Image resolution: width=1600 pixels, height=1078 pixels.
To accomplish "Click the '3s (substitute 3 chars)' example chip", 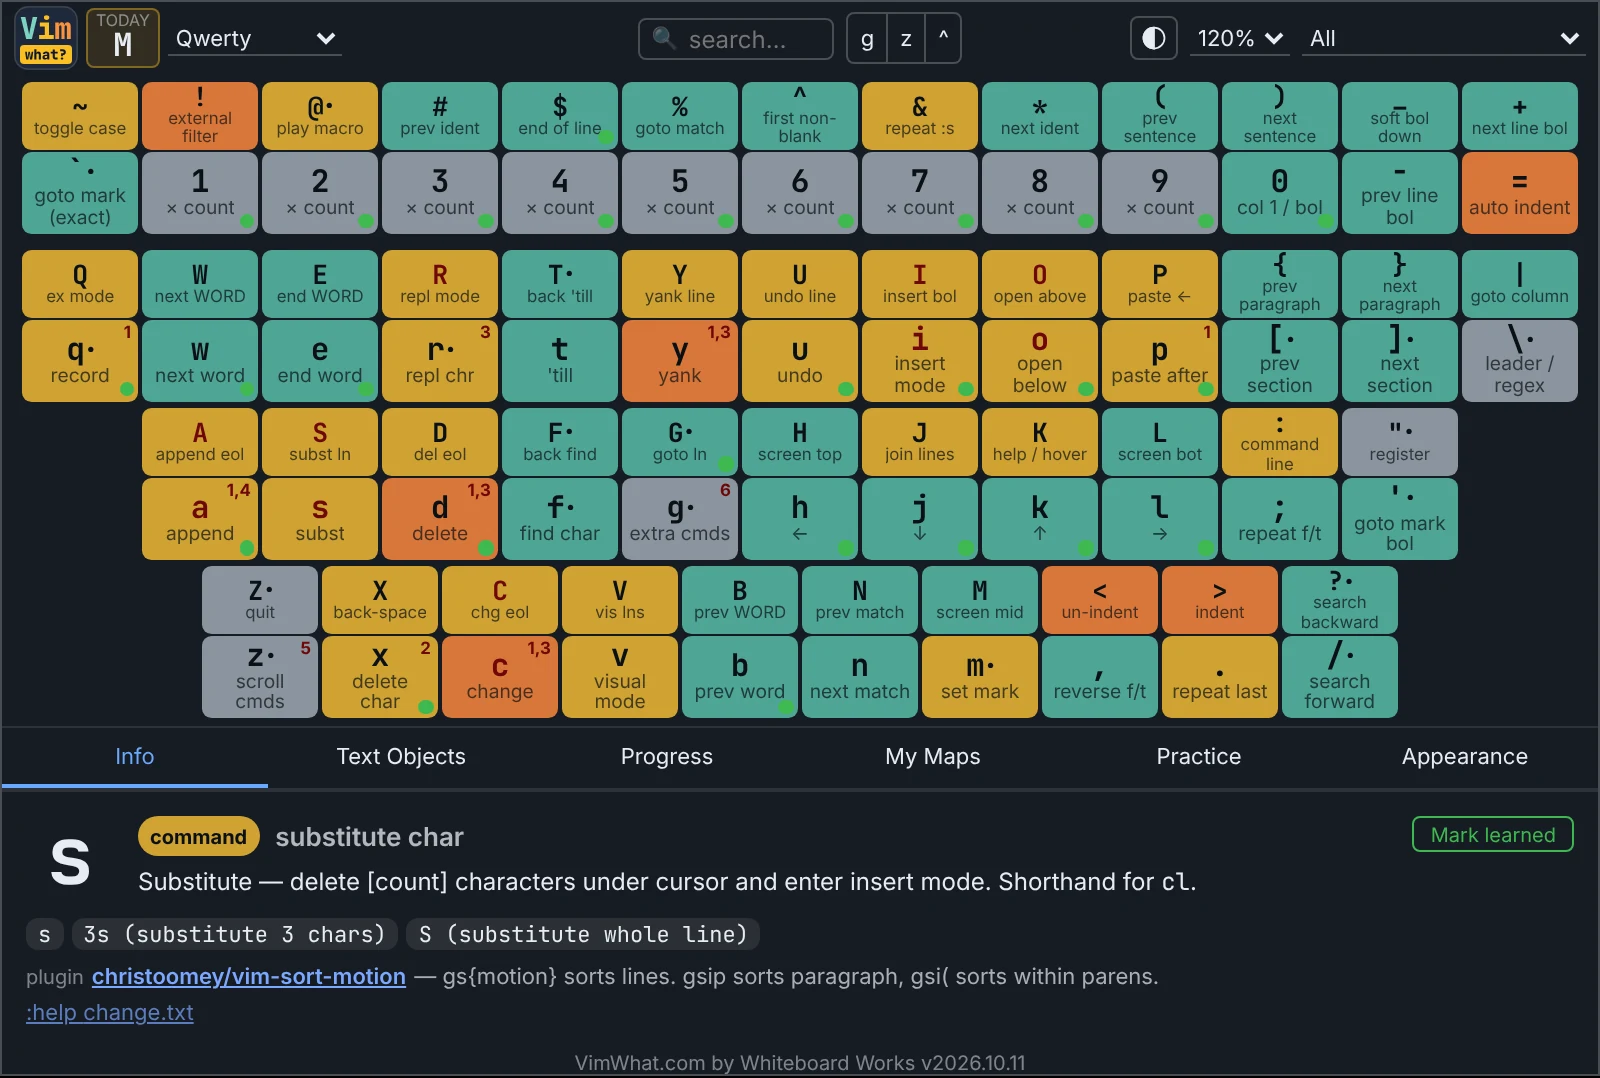I will point(234,934).
